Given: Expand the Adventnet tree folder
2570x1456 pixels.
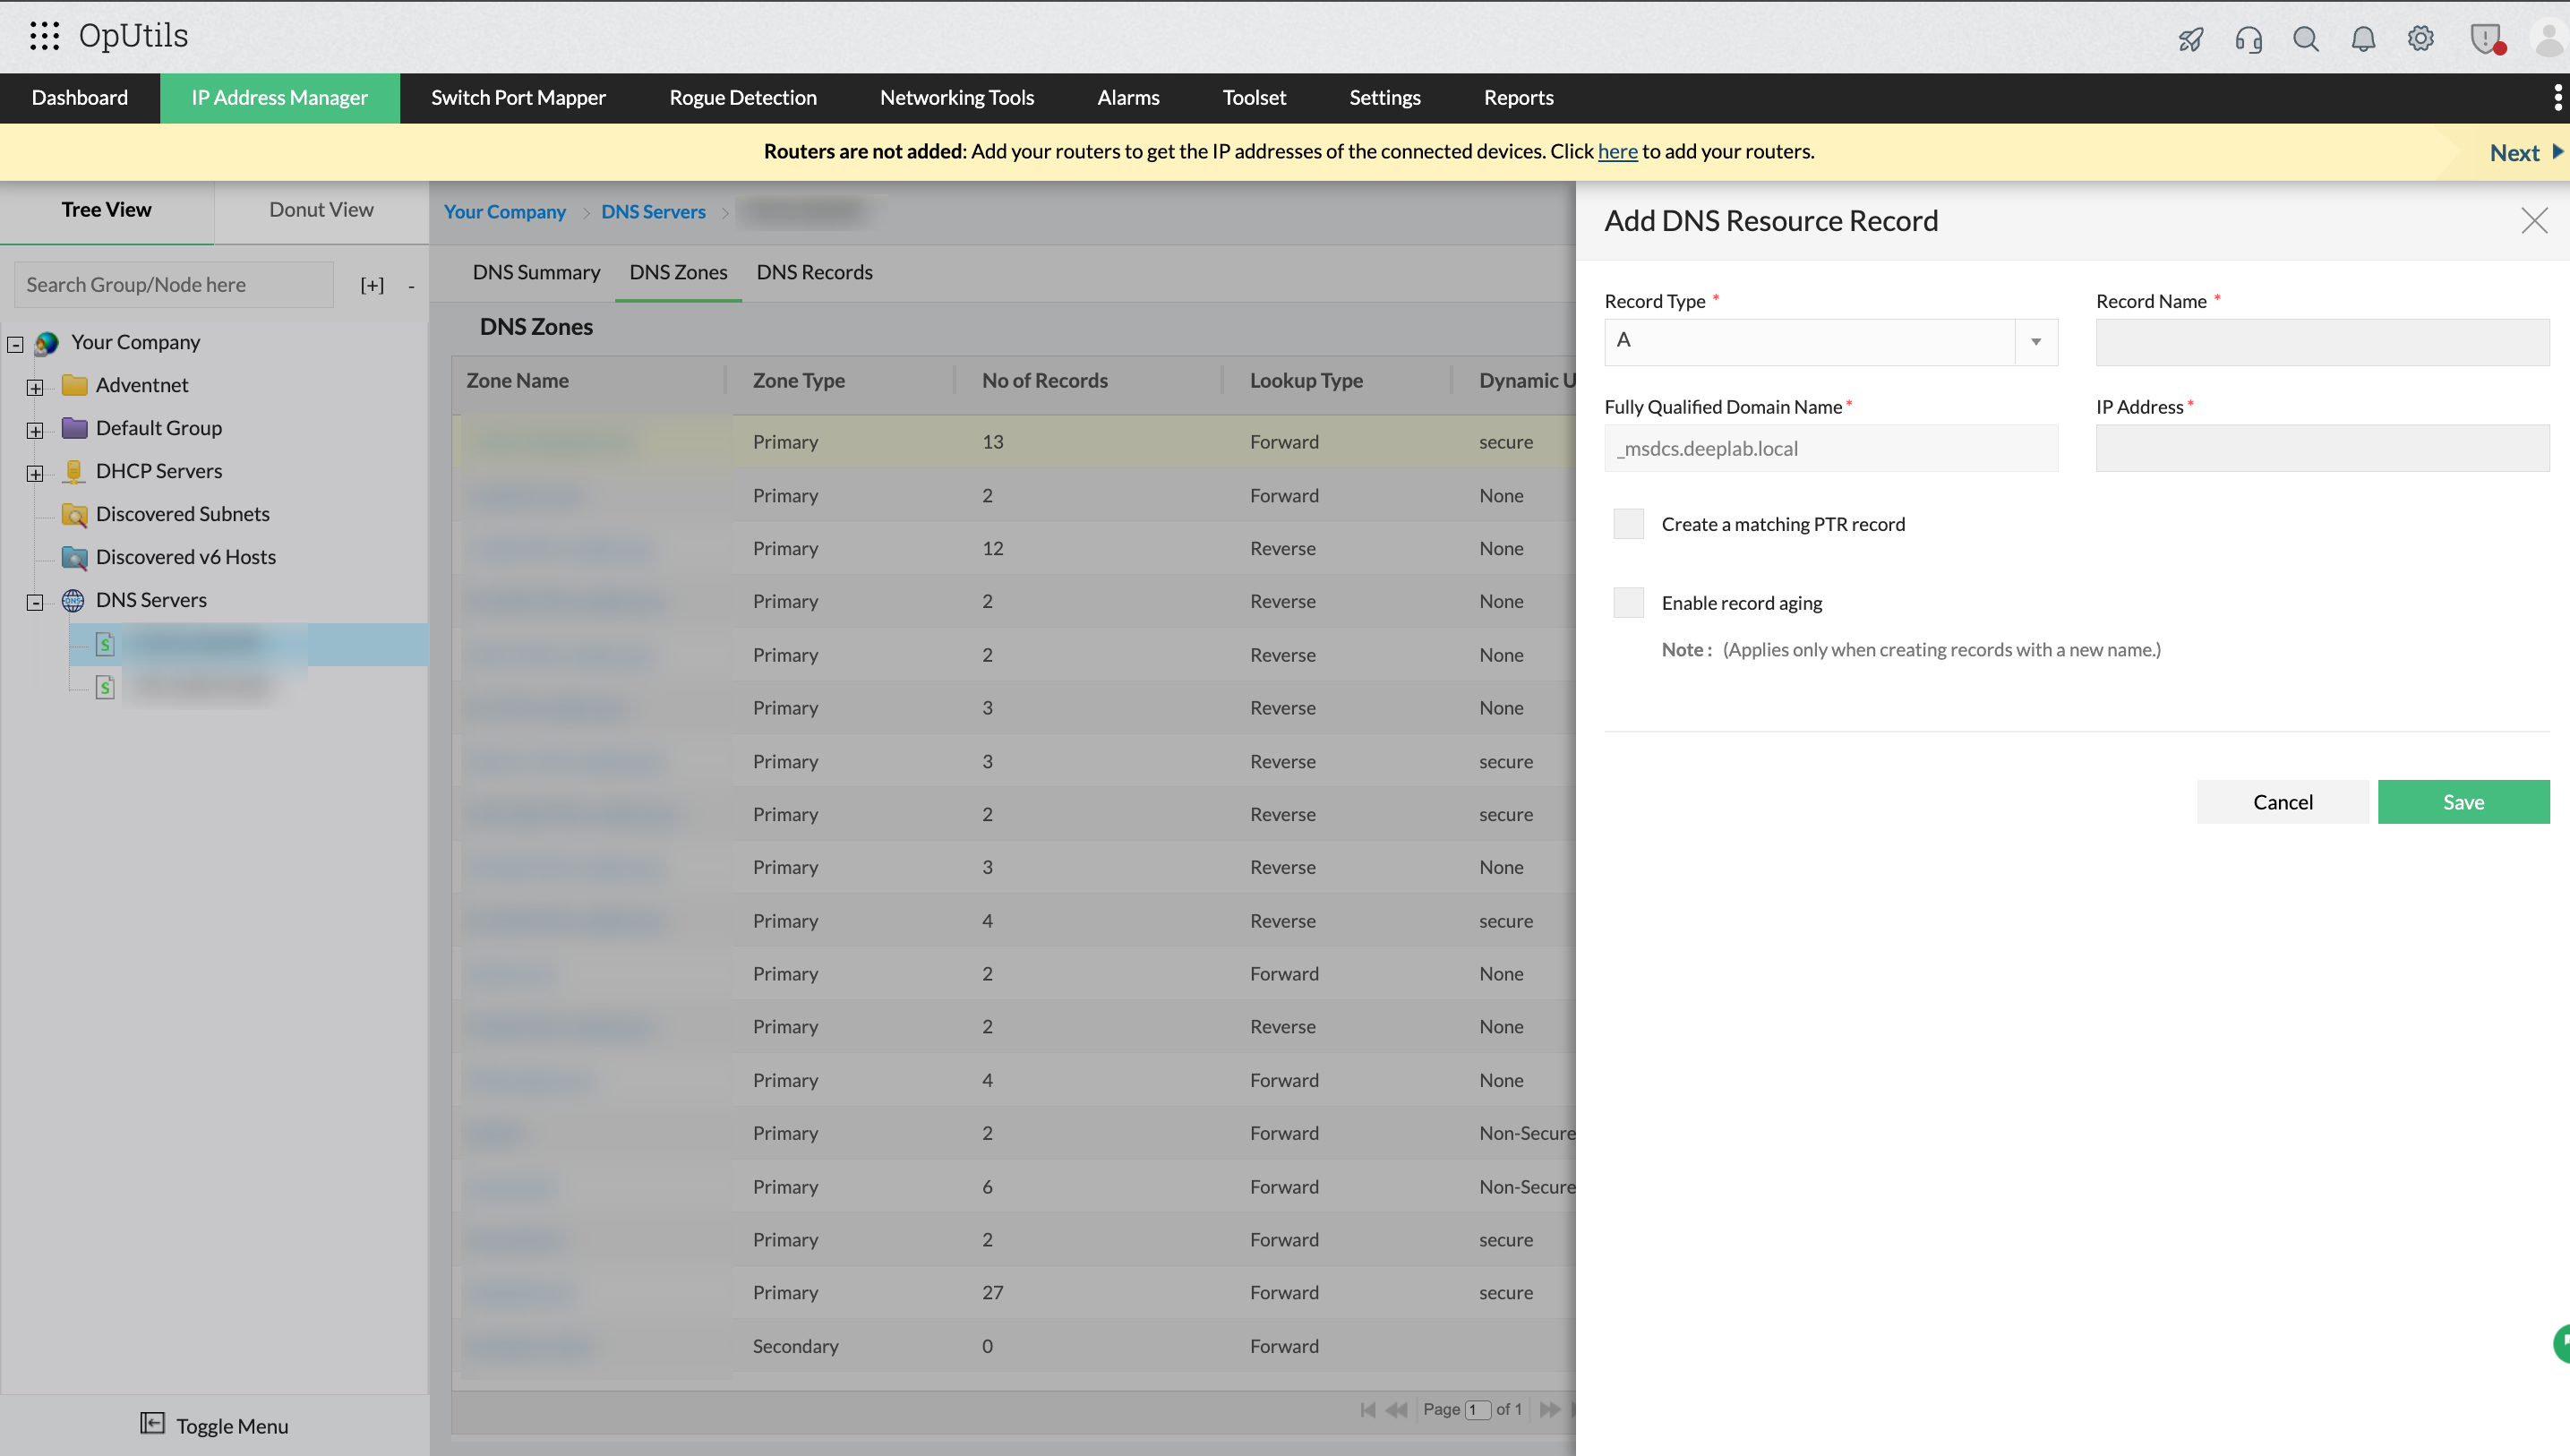Looking at the screenshot, I should (35, 387).
